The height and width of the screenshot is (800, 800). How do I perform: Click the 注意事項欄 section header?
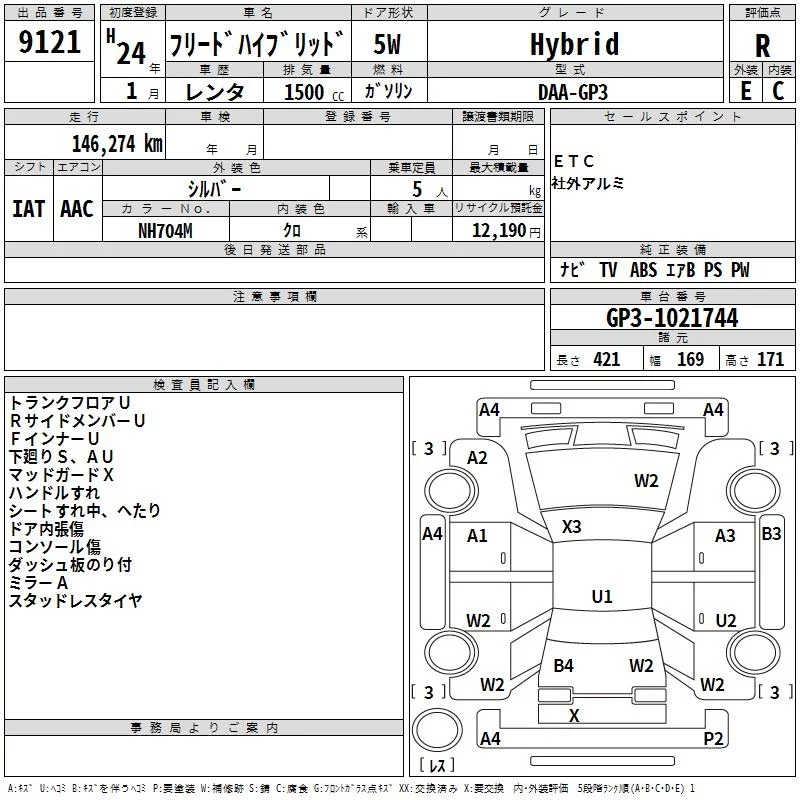[274, 296]
